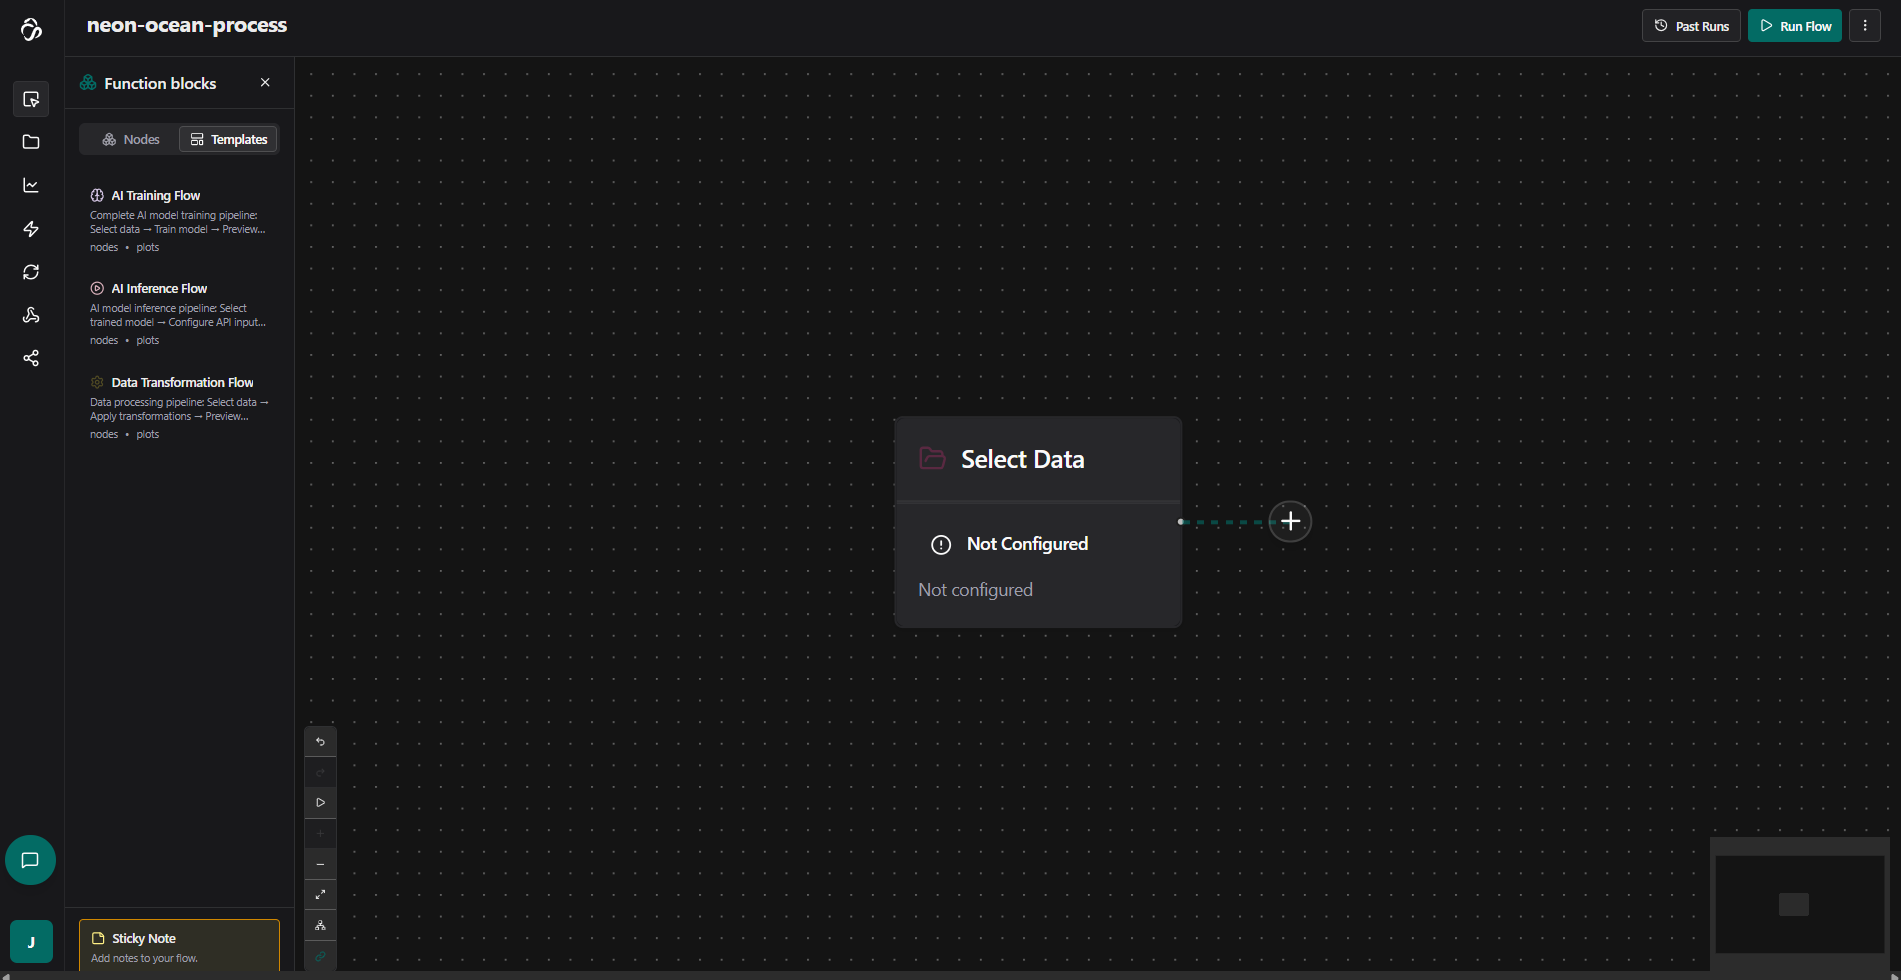This screenshot has height=980, width=1901.
Task: Switch to the Nodes tab
Action: [131, 140]
